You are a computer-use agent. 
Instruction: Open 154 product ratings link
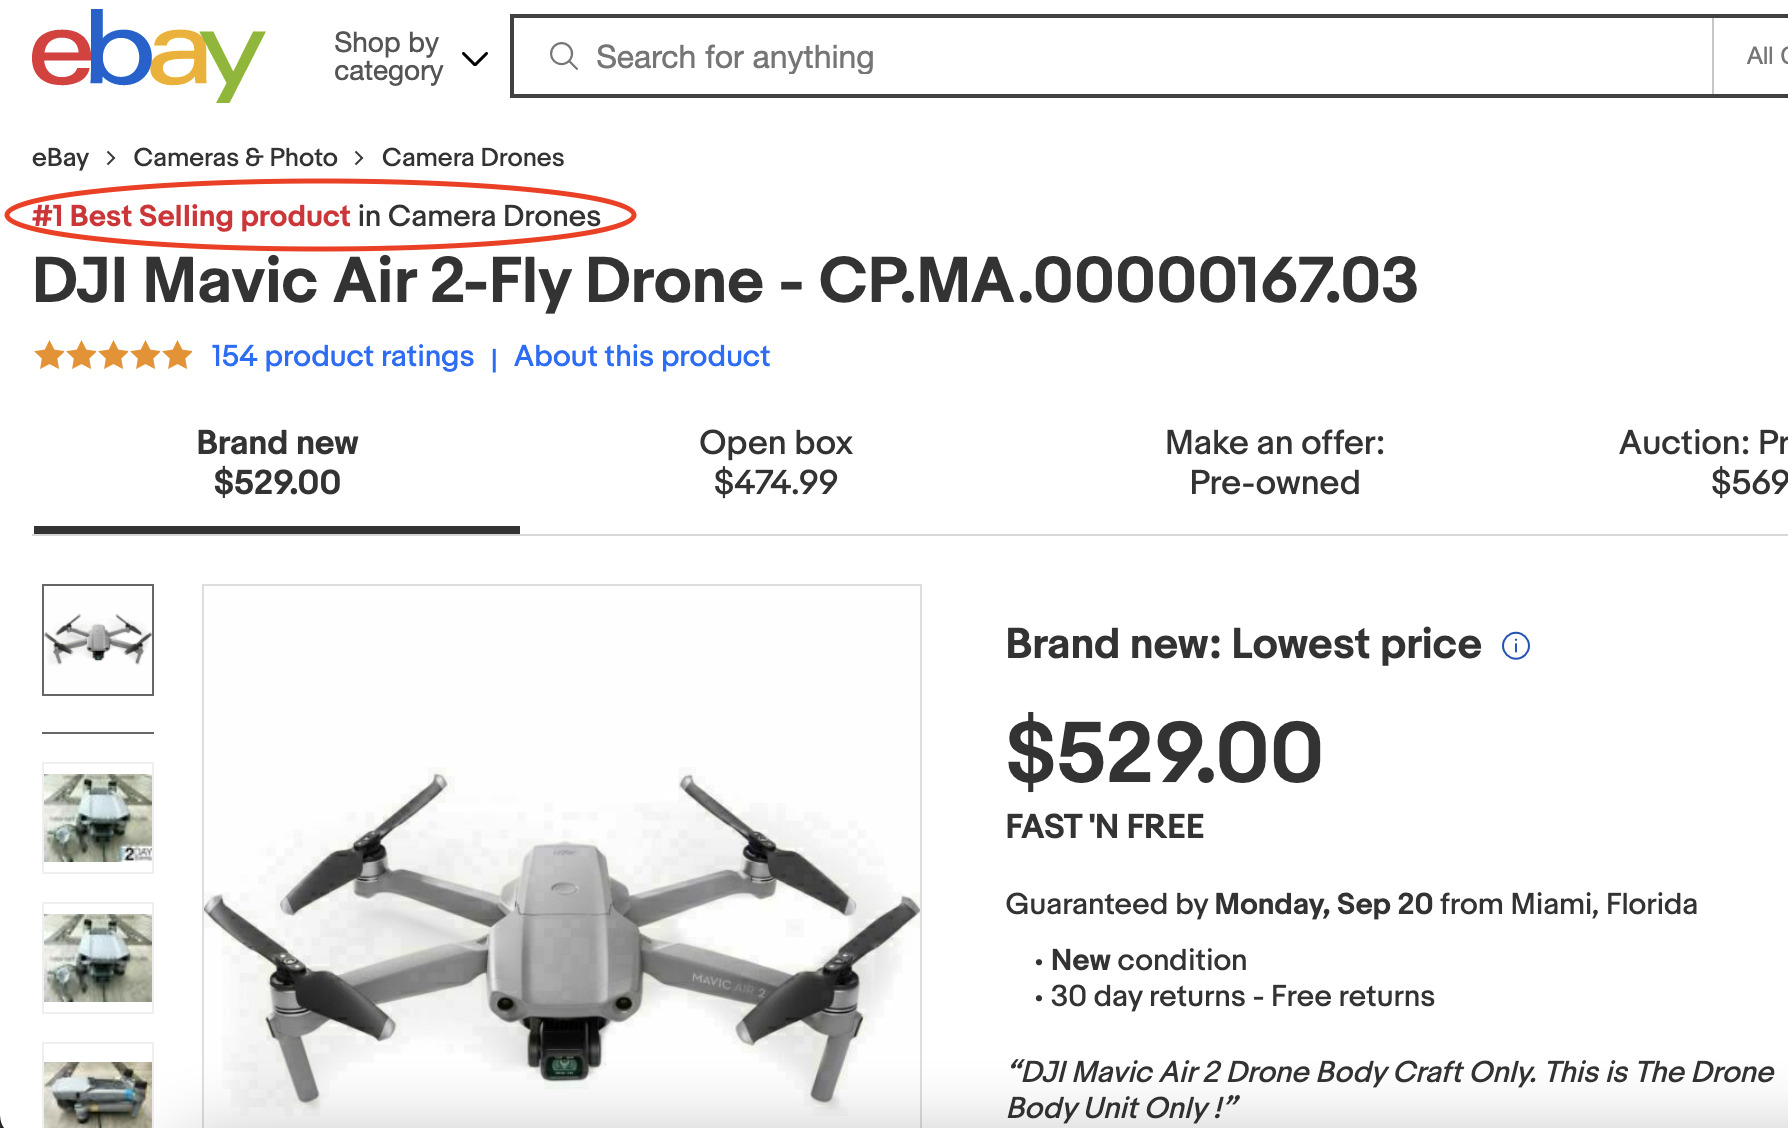pyautogui.click(x=342, y=356)
